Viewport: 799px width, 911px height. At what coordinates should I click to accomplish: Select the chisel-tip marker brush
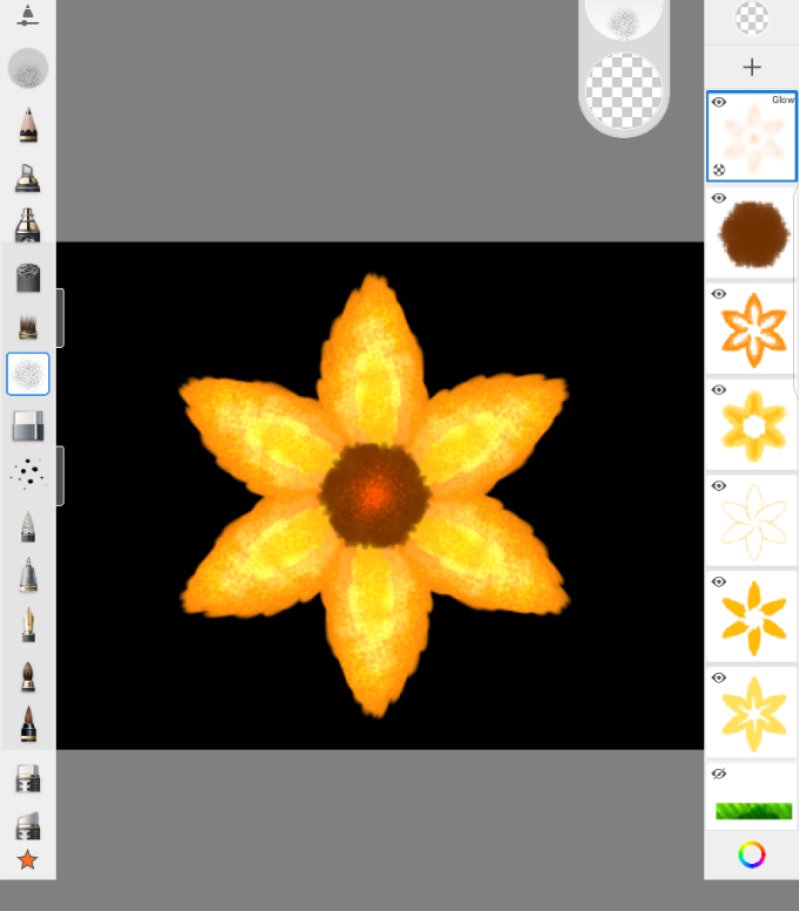click(x=28, y=177)
